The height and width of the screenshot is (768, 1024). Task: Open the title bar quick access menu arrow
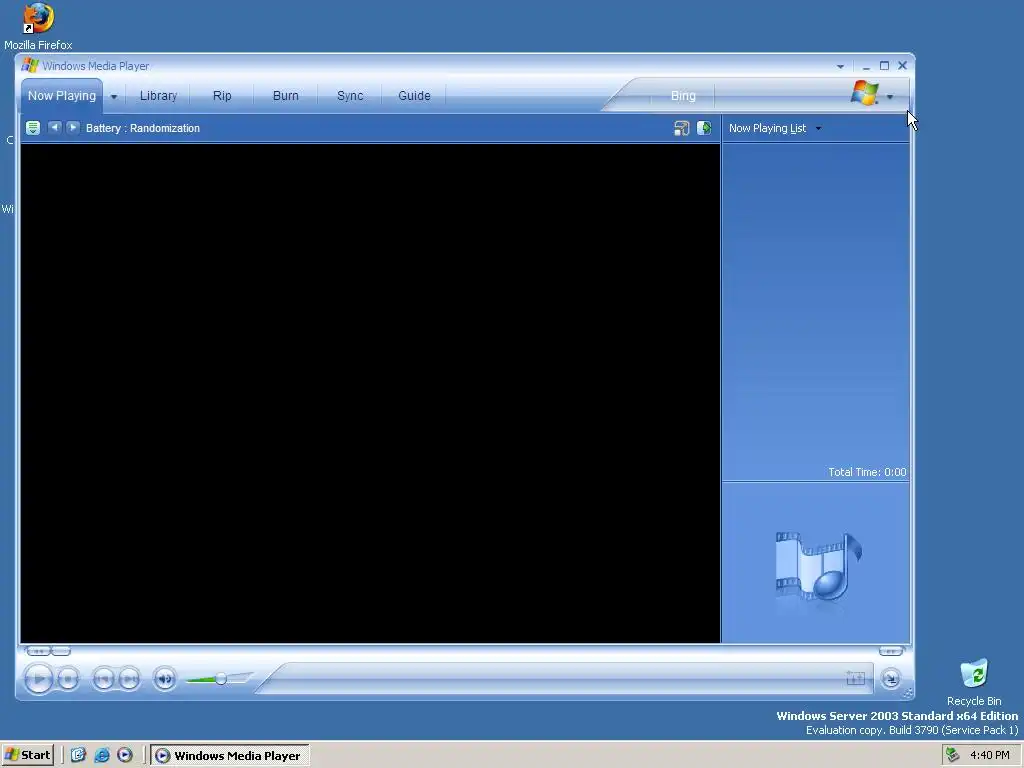[x=840, y=66]
